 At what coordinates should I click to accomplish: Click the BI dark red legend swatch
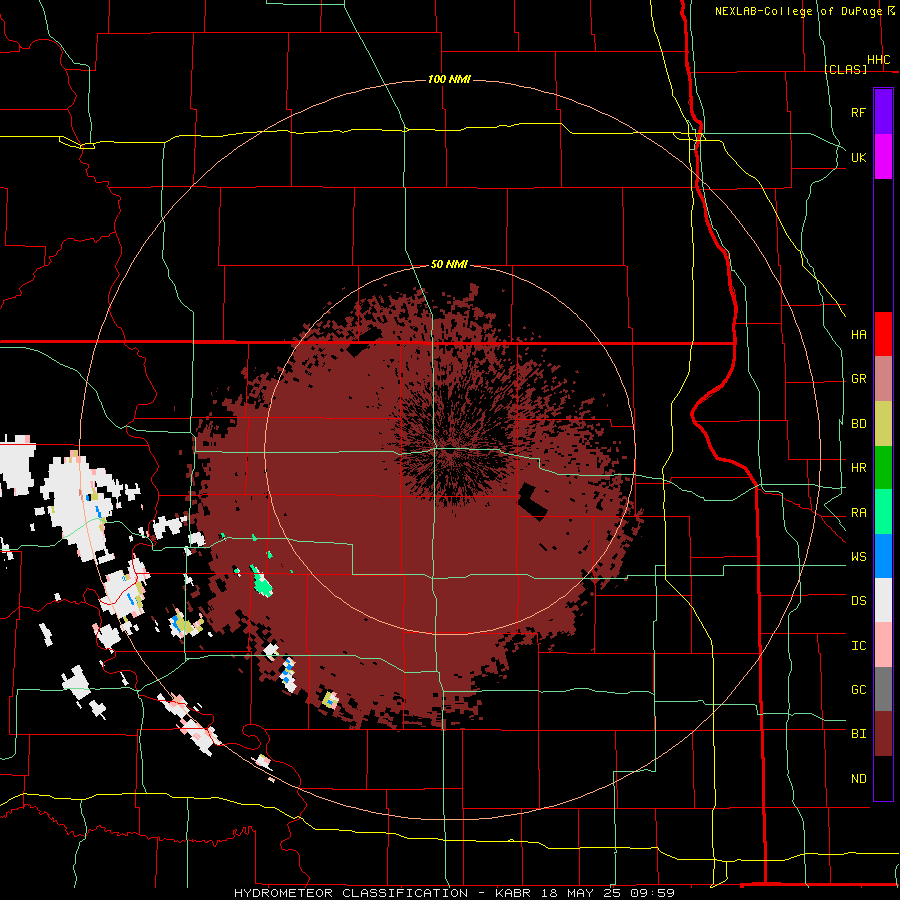883,734
